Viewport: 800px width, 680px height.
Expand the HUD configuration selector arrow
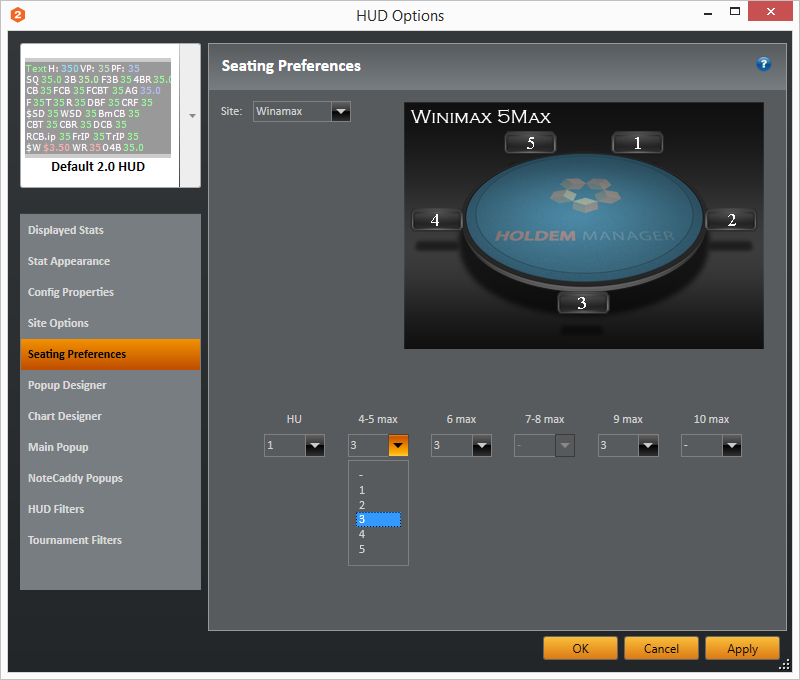192,116
